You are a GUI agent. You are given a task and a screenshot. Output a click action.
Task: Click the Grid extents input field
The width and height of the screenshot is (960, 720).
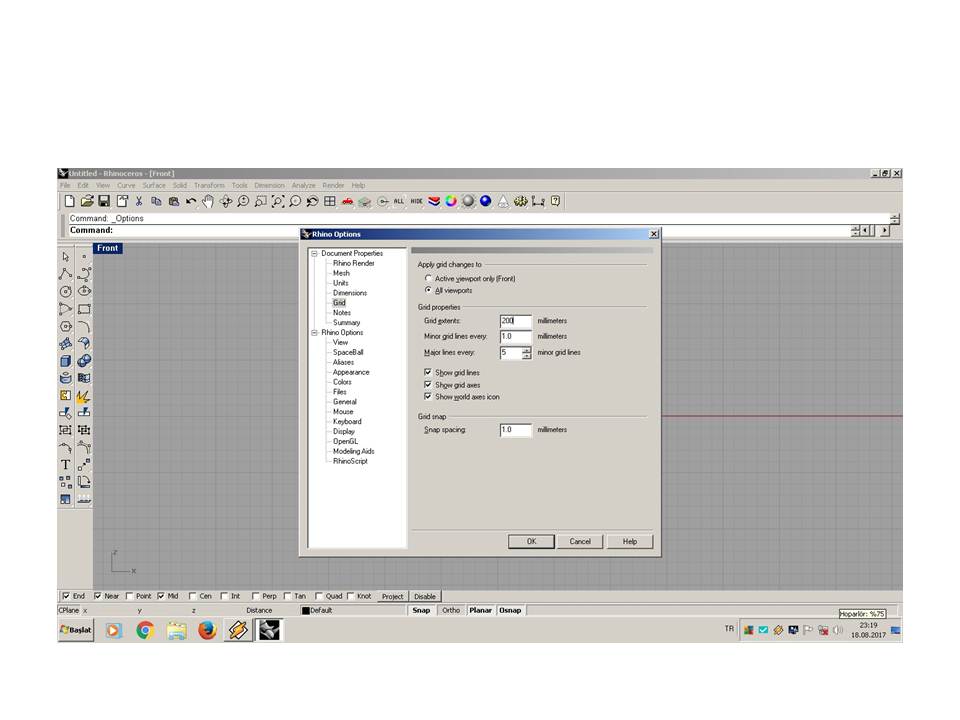[516, 321]
